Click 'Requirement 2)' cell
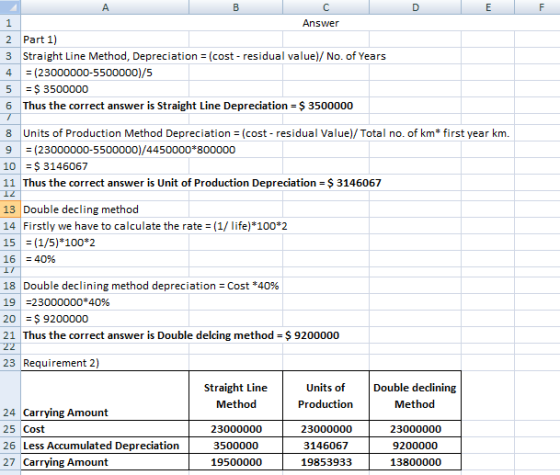Image resolution: width=560 pixels, height=475 pixels. click(x=61, y=363)
